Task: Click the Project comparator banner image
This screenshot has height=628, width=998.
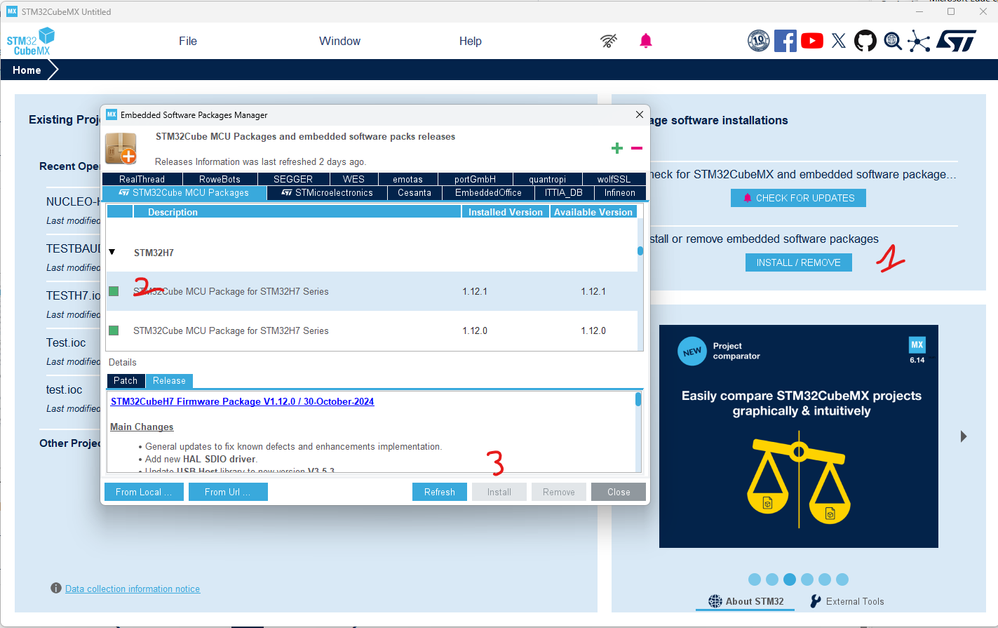Action: [798, 436]
